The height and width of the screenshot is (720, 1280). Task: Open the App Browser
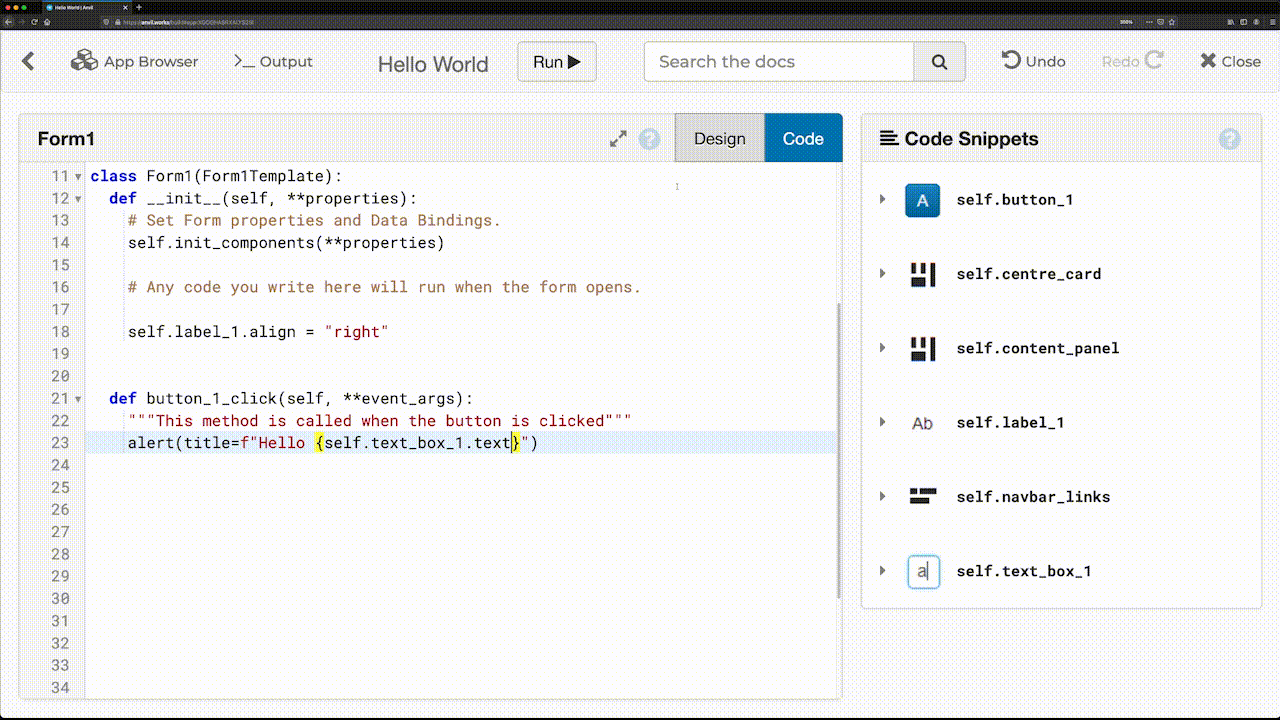tap(134, 61)
